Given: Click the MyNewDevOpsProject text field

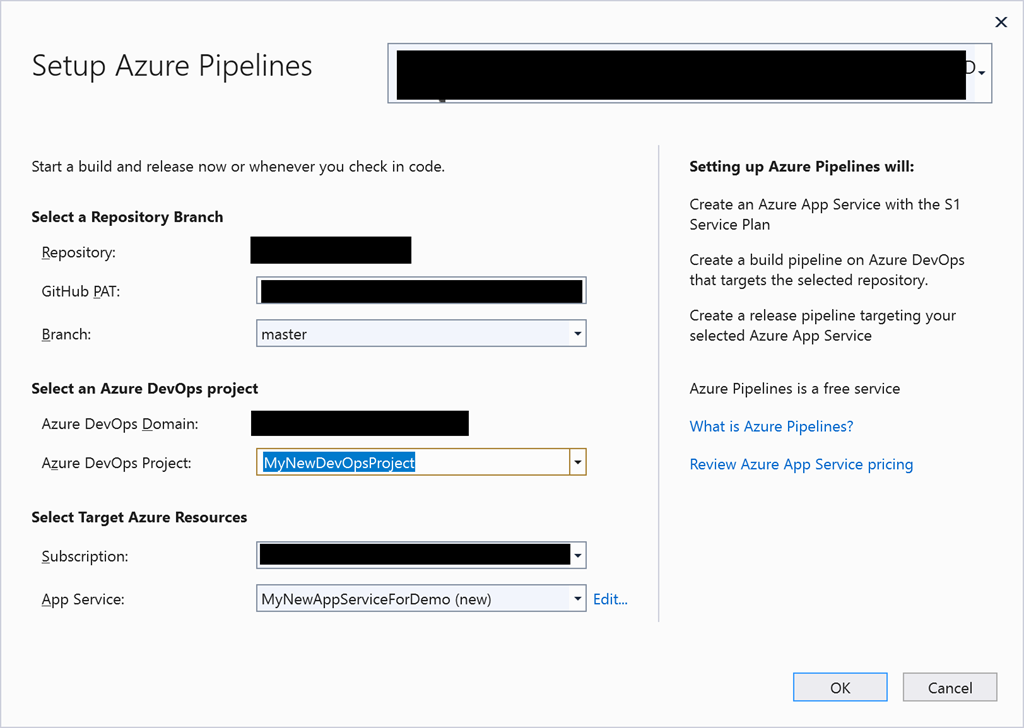Looking at the screenshot, I should 410,462.
